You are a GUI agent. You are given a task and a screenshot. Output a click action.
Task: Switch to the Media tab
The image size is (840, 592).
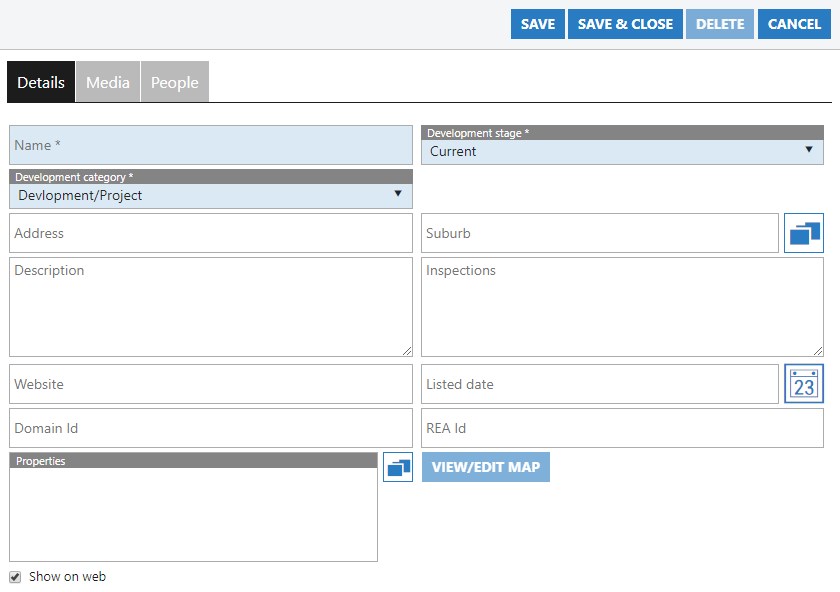[108, 82]
